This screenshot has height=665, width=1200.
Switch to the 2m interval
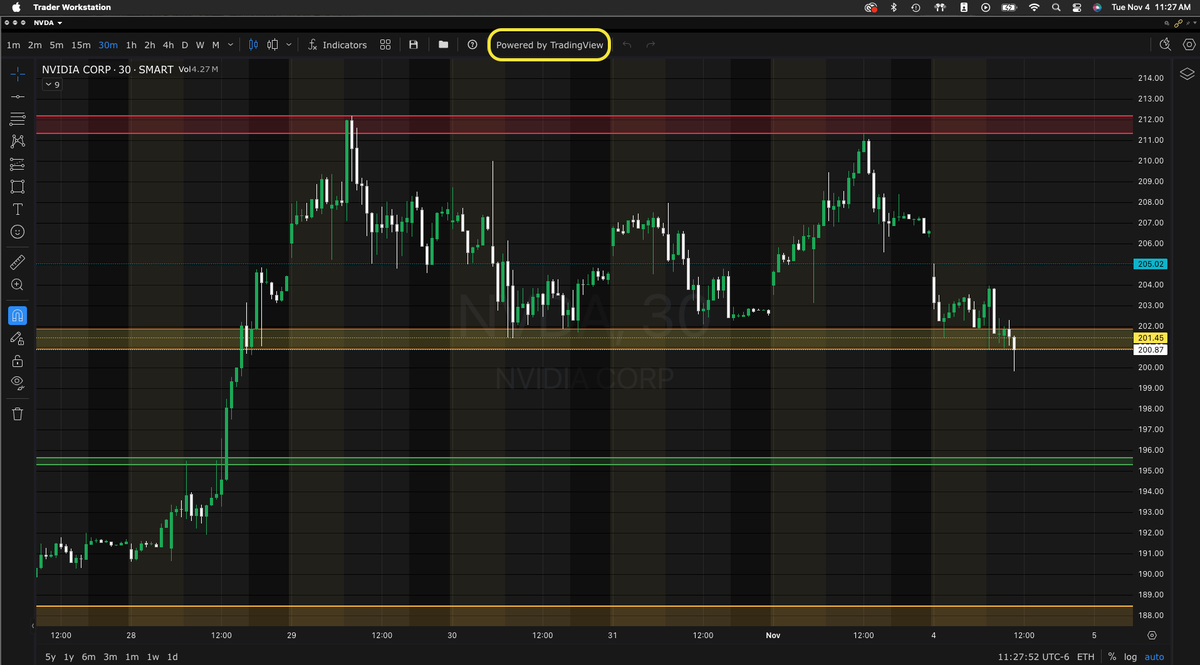35,45
